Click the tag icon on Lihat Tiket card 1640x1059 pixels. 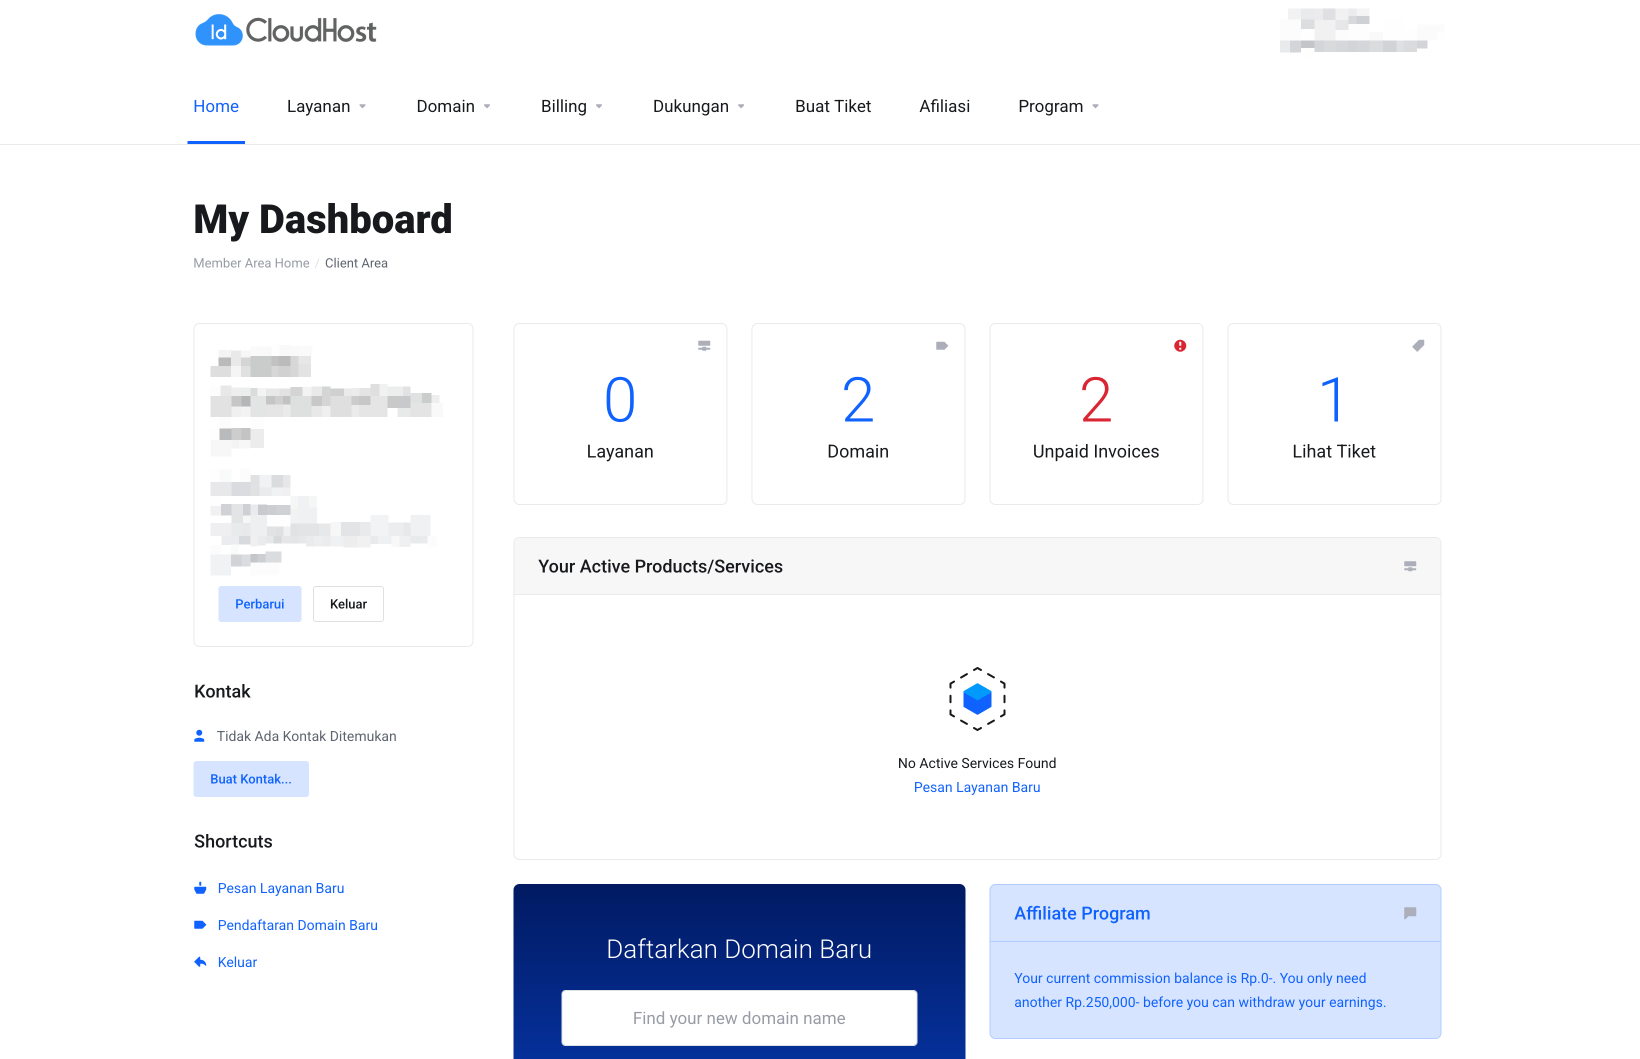(1418, 345)
